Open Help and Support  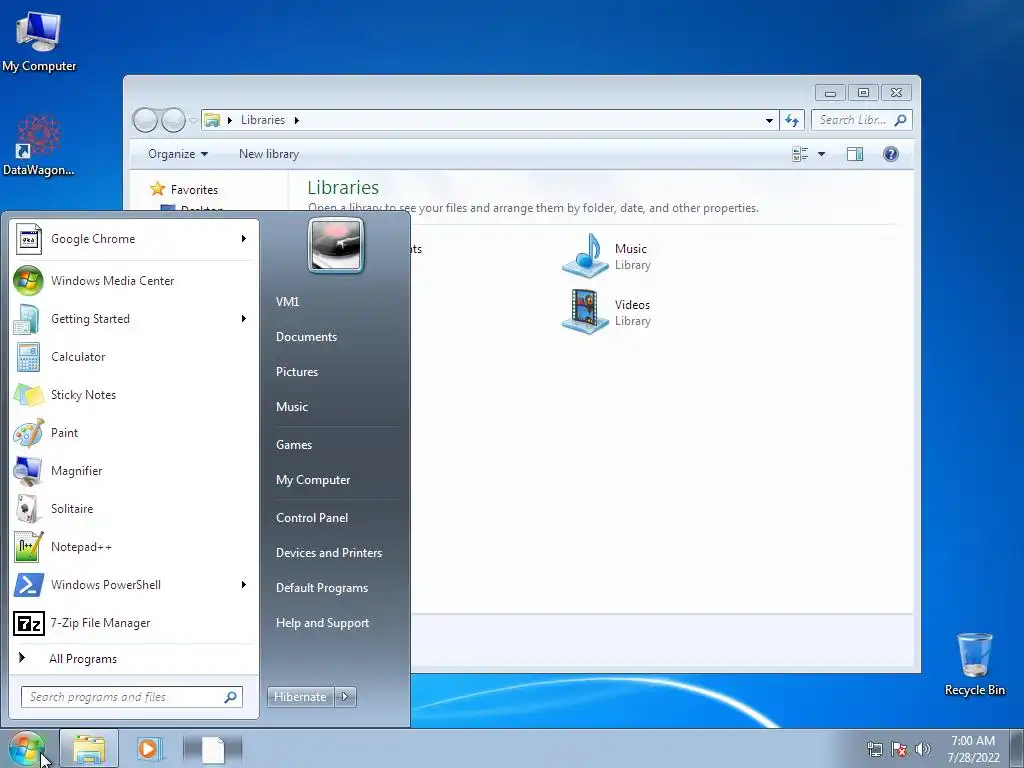point(323,623)
